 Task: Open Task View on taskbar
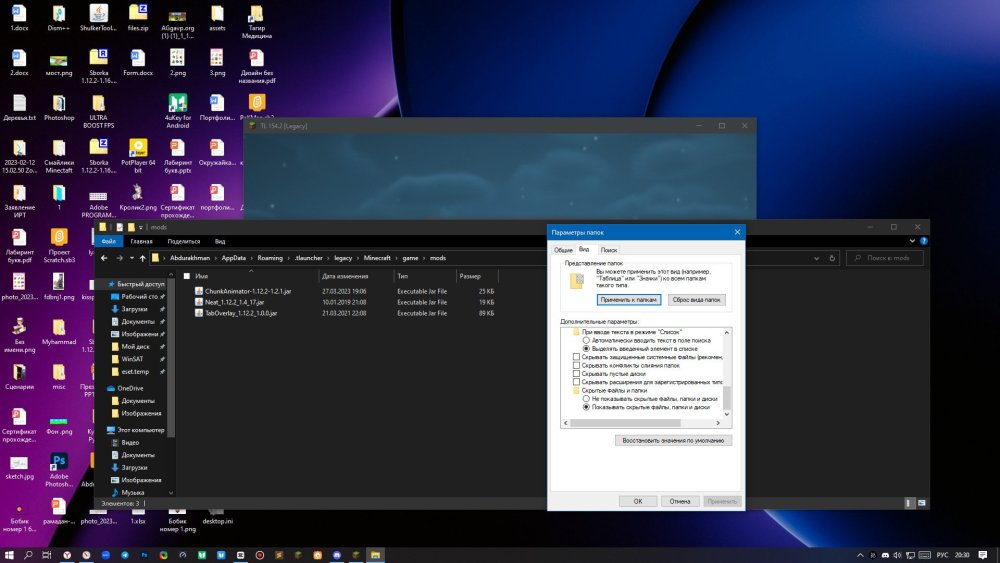(x=47, y=555)
